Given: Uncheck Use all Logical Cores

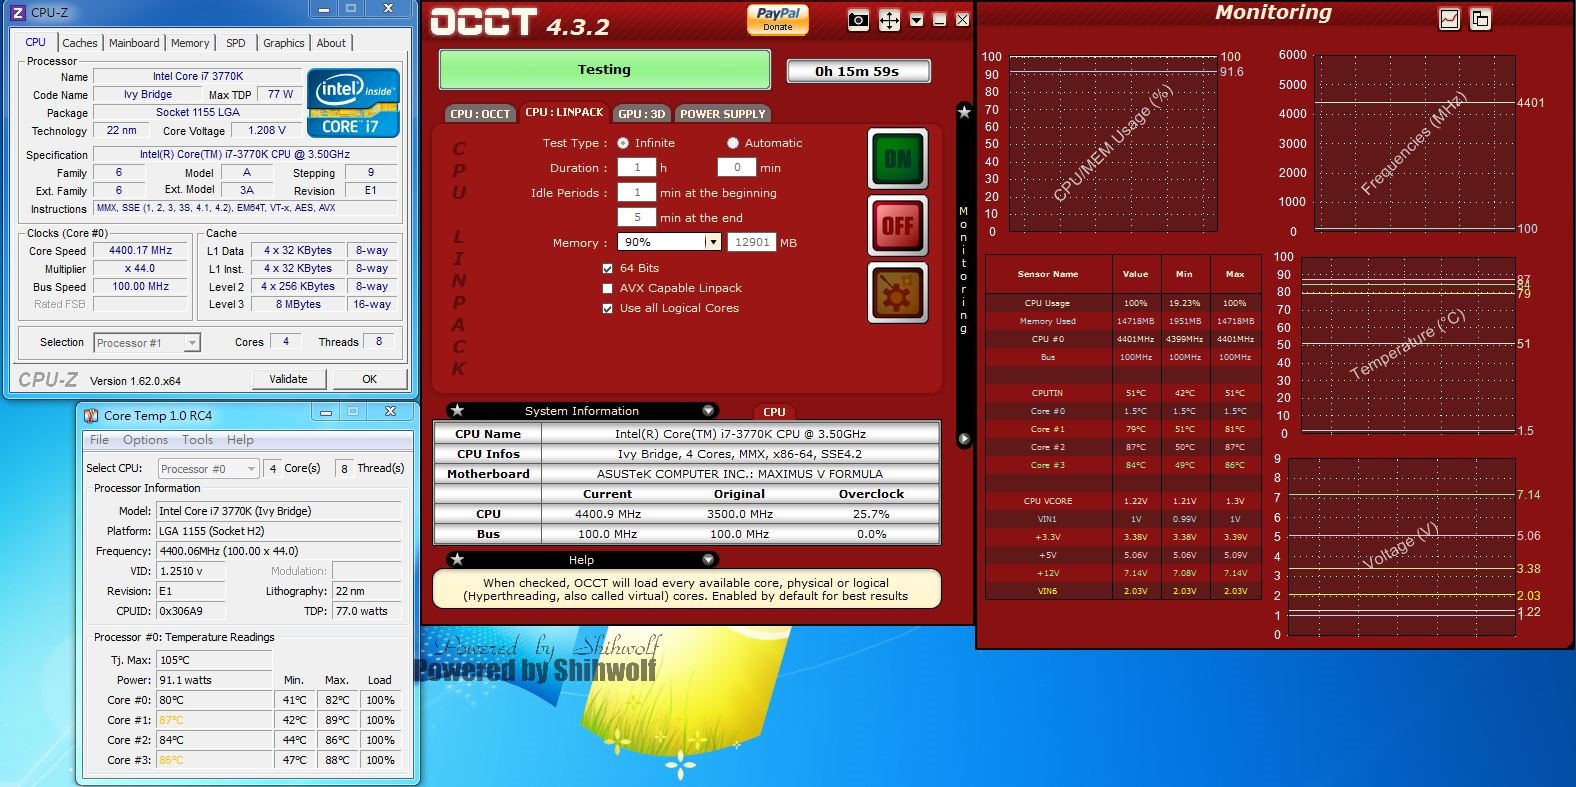Looking at the screenshot, I should tap(607, 308).
